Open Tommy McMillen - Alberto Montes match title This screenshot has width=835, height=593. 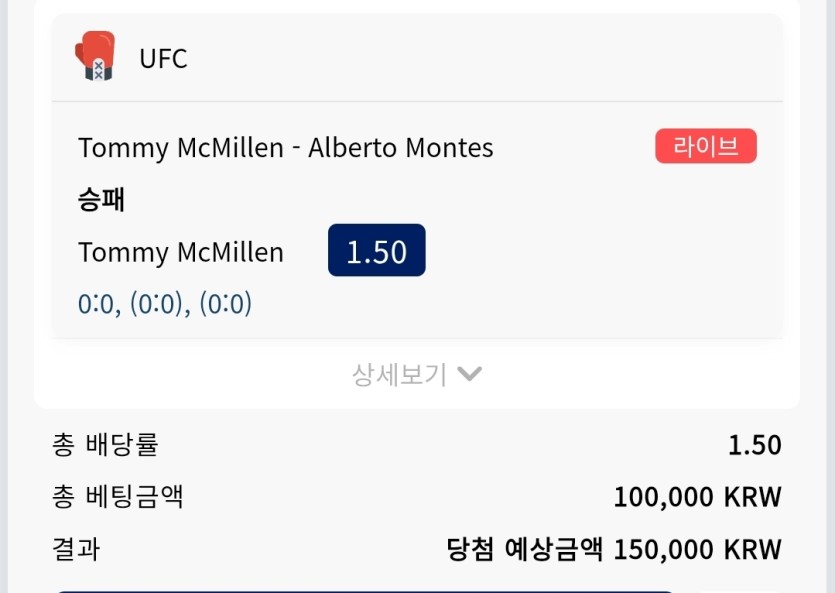click(285, 147)
